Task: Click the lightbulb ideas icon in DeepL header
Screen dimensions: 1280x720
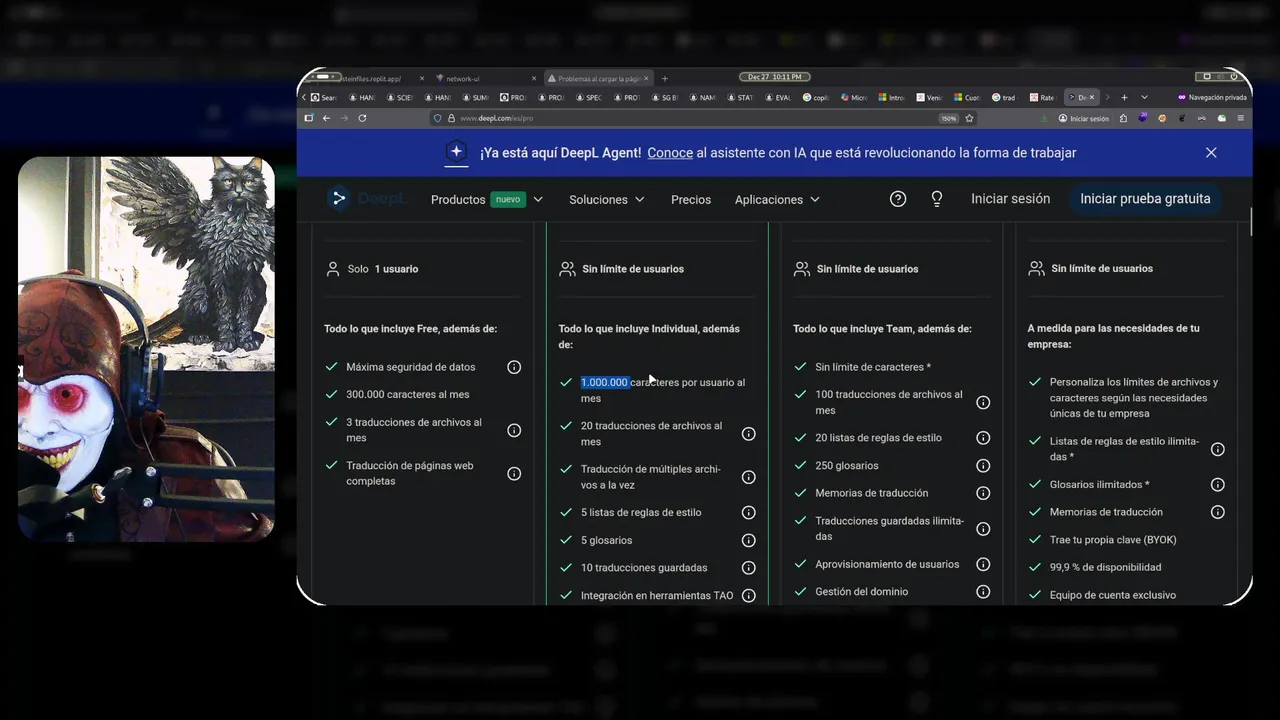Action: point(937,199)
